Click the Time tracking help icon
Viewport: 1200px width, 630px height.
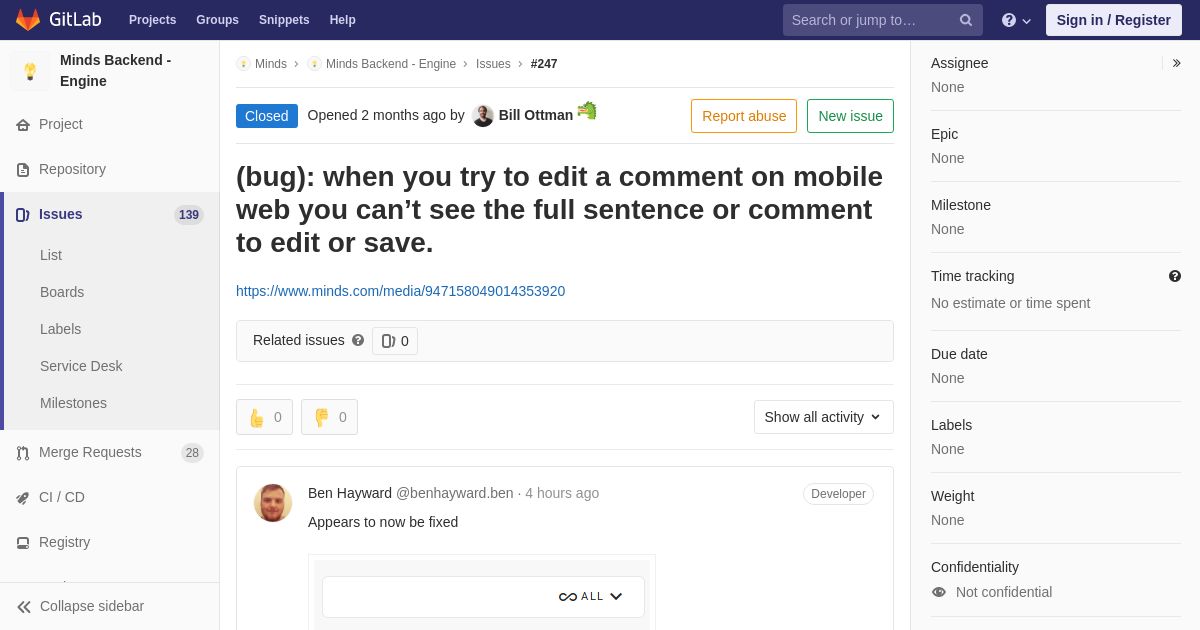[x=1175, y=276]
